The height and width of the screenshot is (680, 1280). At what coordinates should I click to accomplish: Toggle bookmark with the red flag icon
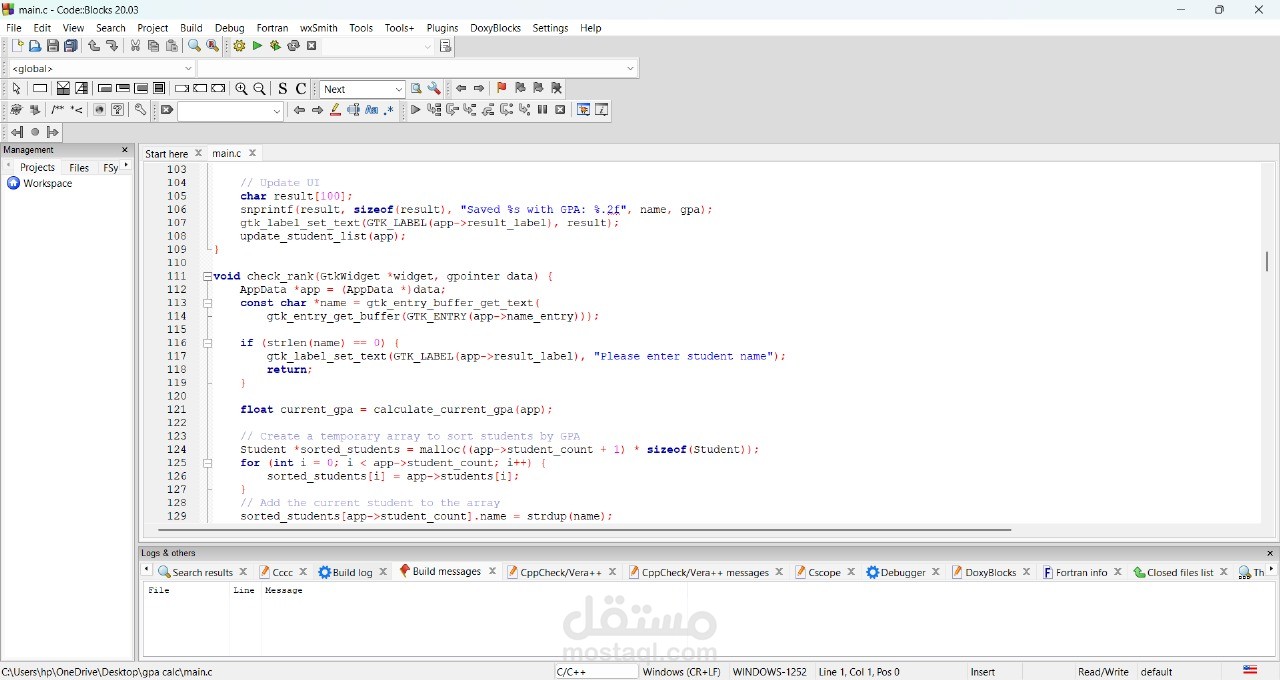coord(502,89)
